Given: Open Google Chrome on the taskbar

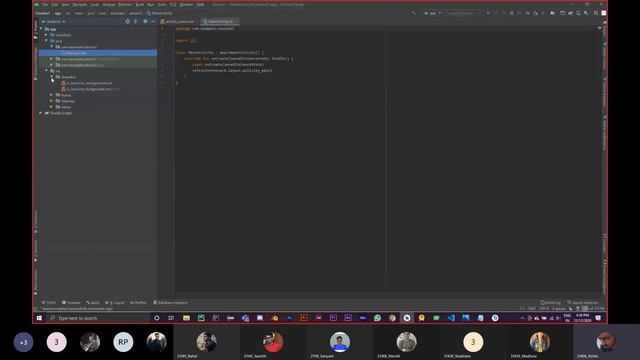Looking at the screenshot, I should (392, 318).
